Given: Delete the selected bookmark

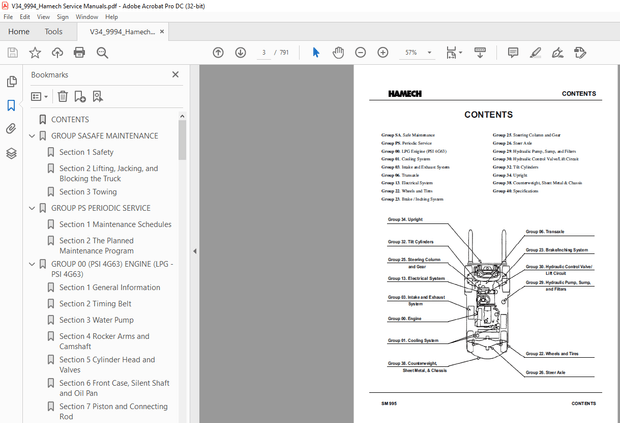Looking at the screenshot, I should point(62,96).
